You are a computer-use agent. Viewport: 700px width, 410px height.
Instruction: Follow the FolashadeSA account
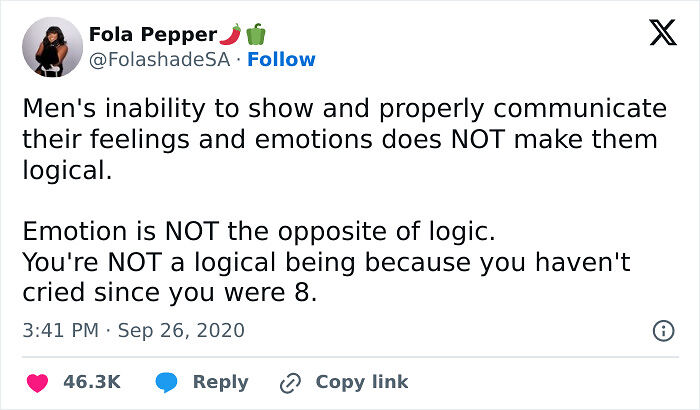(x=281, y=59)
